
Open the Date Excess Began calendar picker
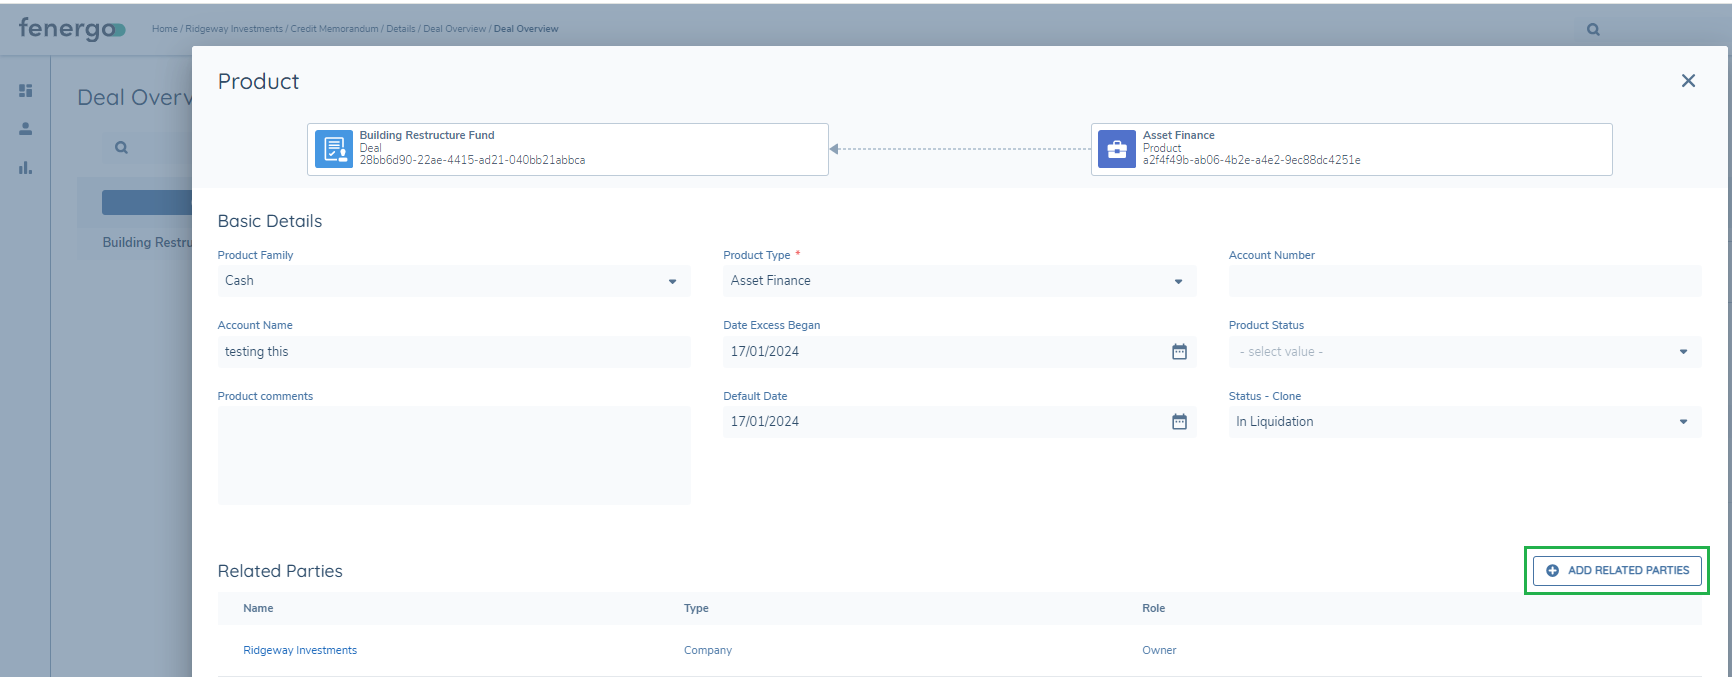coord(1179,351)
